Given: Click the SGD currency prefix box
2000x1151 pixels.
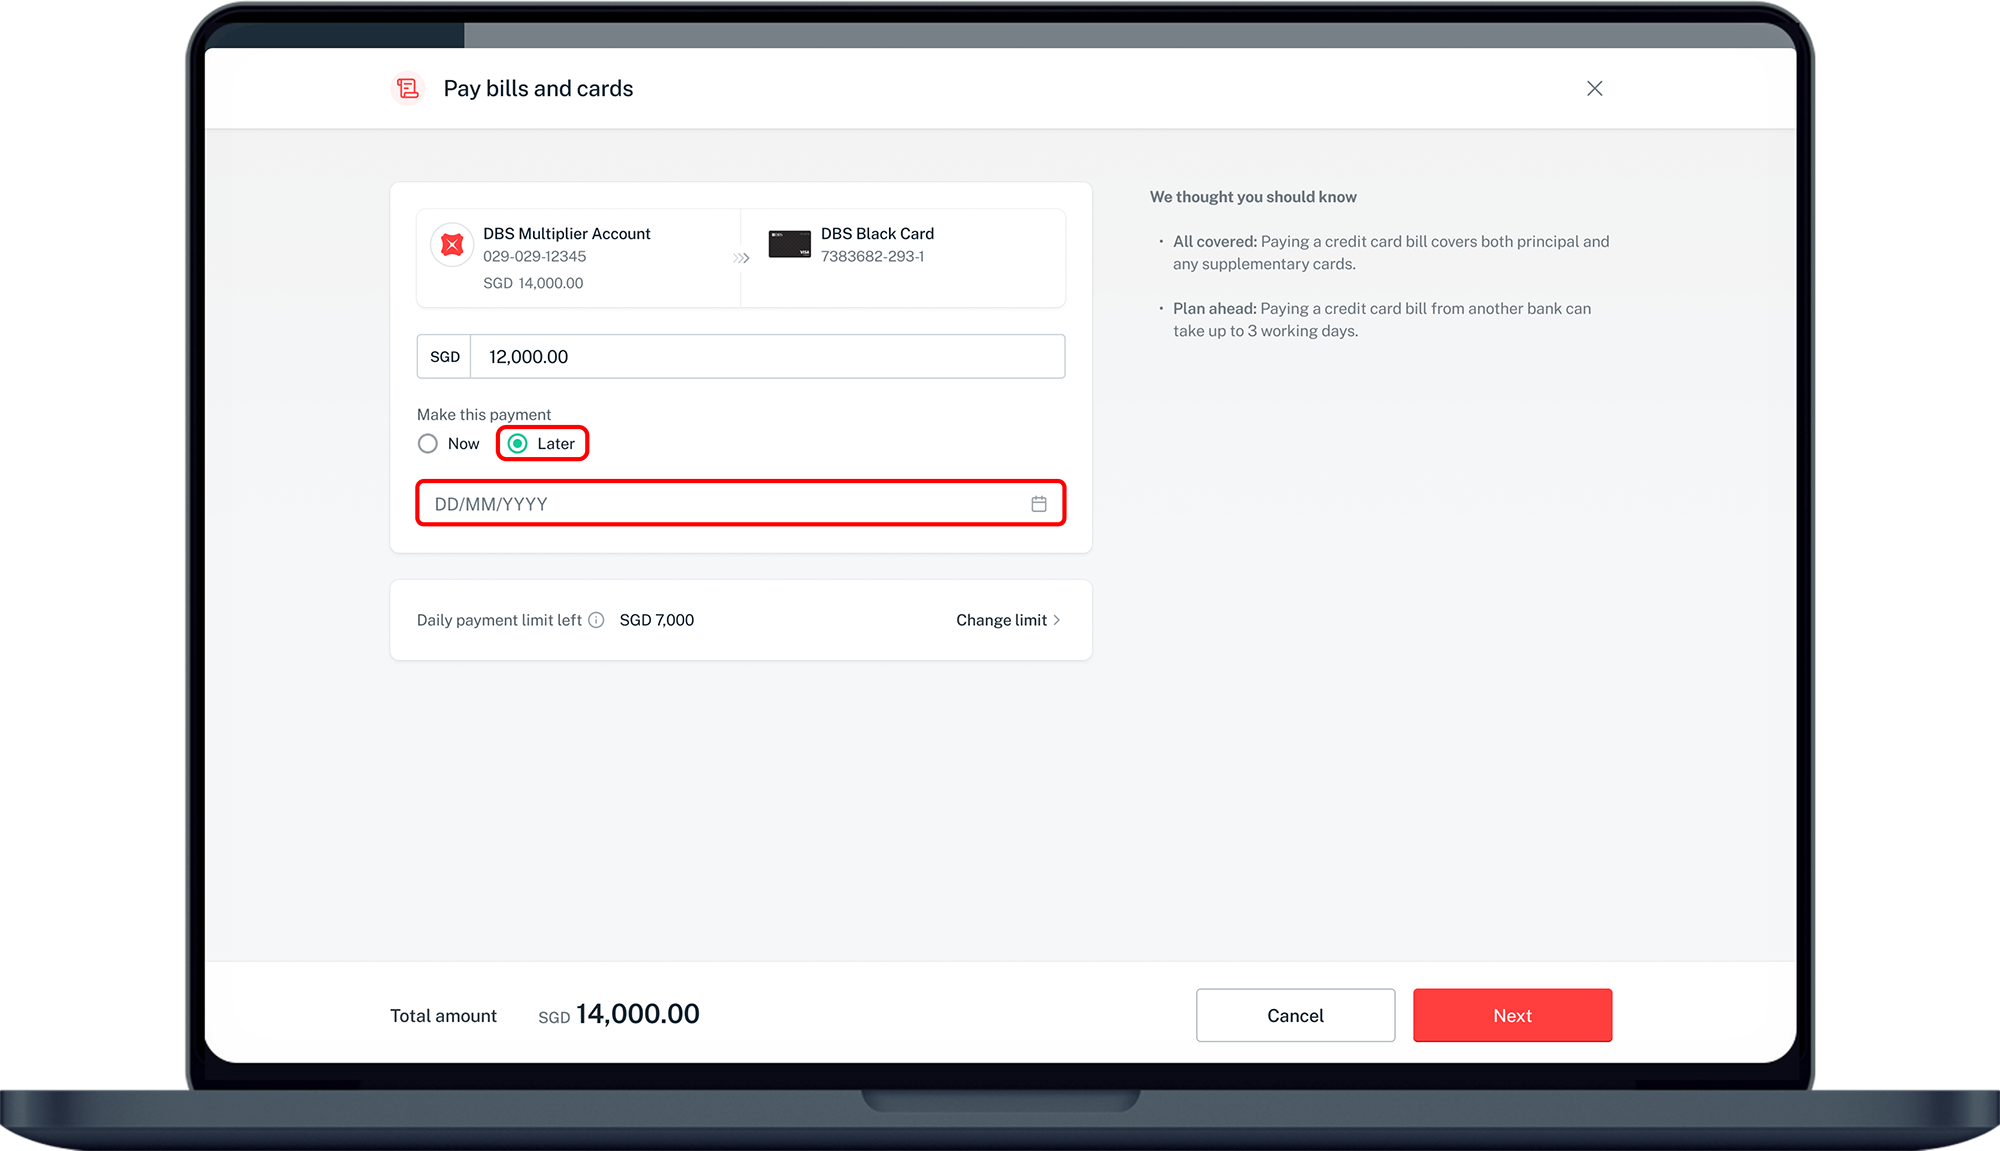Looking at the screenshot, I should click(x=444, y=357).
